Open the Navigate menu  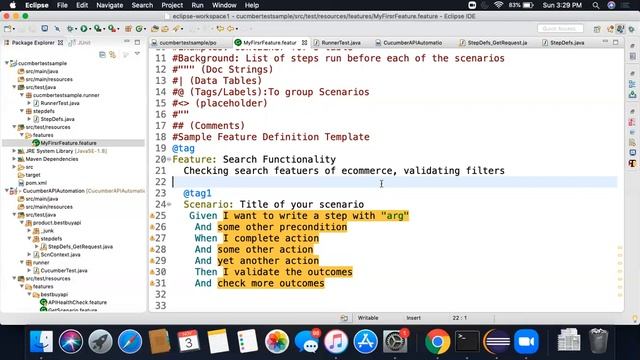pos(109,5)
